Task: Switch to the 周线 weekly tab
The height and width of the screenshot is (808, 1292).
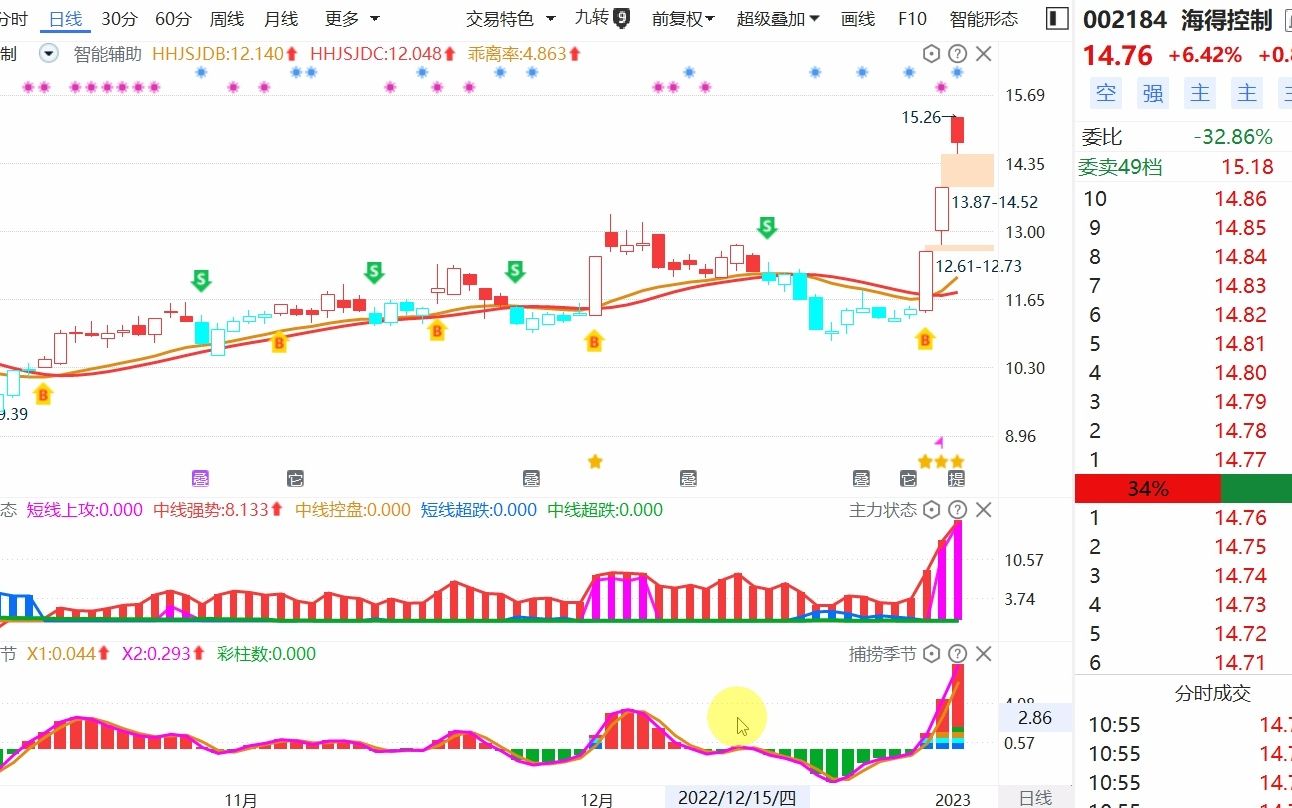Action: coord(227,18)
